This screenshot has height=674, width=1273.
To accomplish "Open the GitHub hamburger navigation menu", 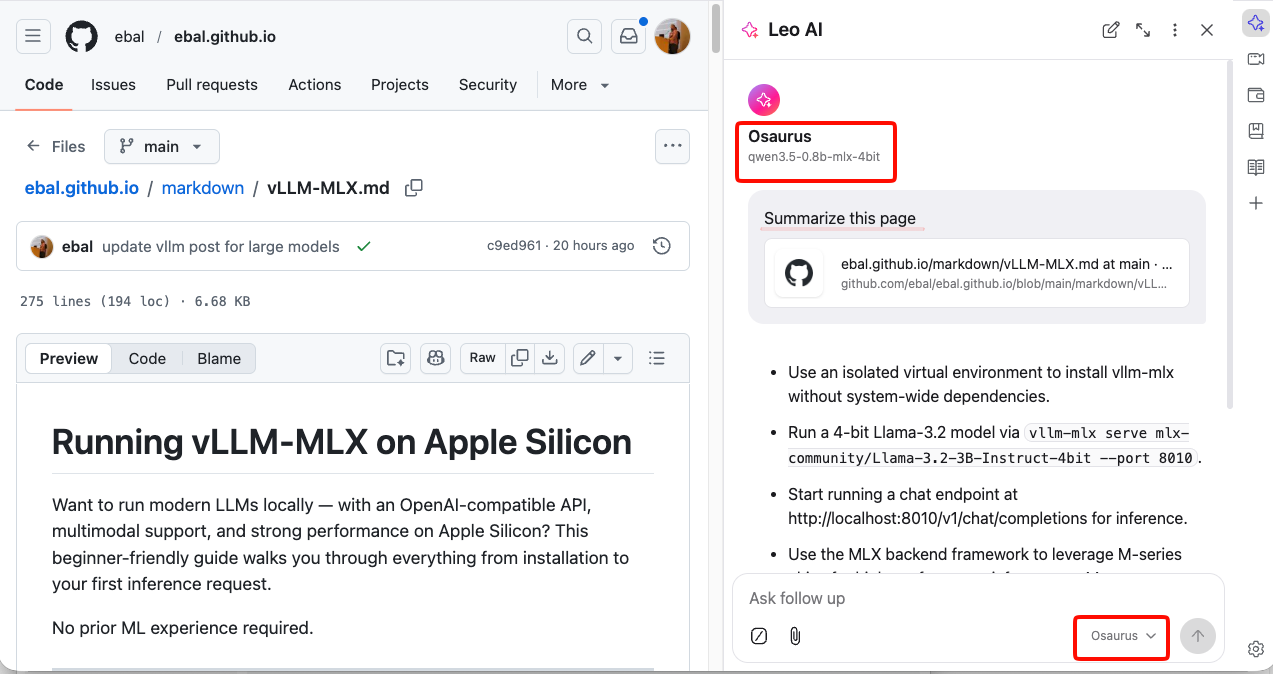I will point(33,37).
